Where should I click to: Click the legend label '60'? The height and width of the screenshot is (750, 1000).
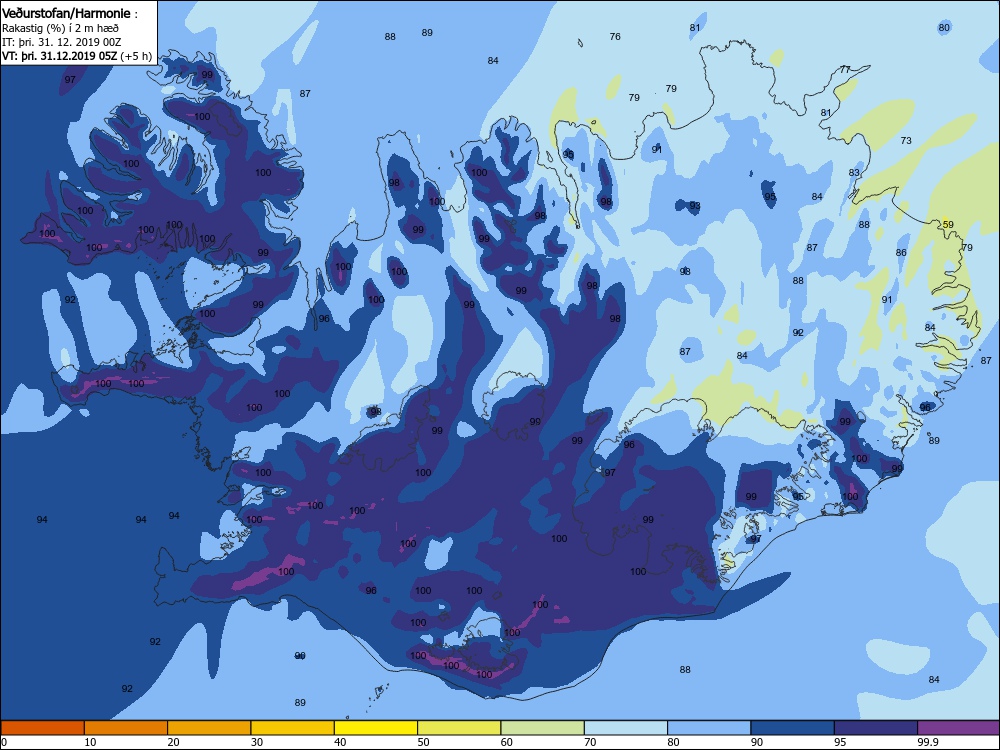pos(507,742)
